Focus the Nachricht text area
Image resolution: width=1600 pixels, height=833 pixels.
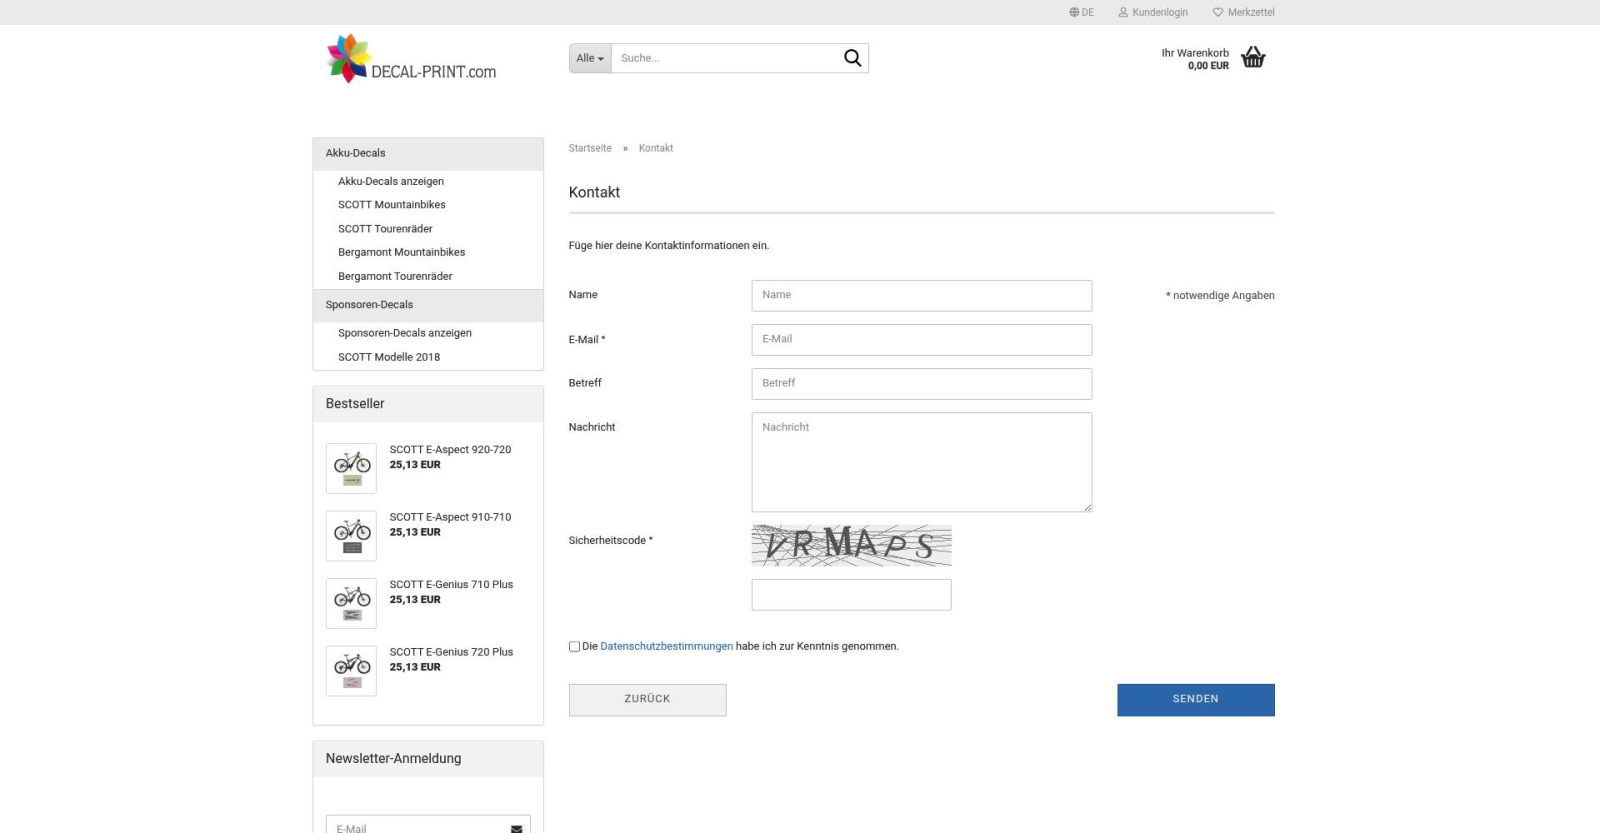(x=921, y=462)
